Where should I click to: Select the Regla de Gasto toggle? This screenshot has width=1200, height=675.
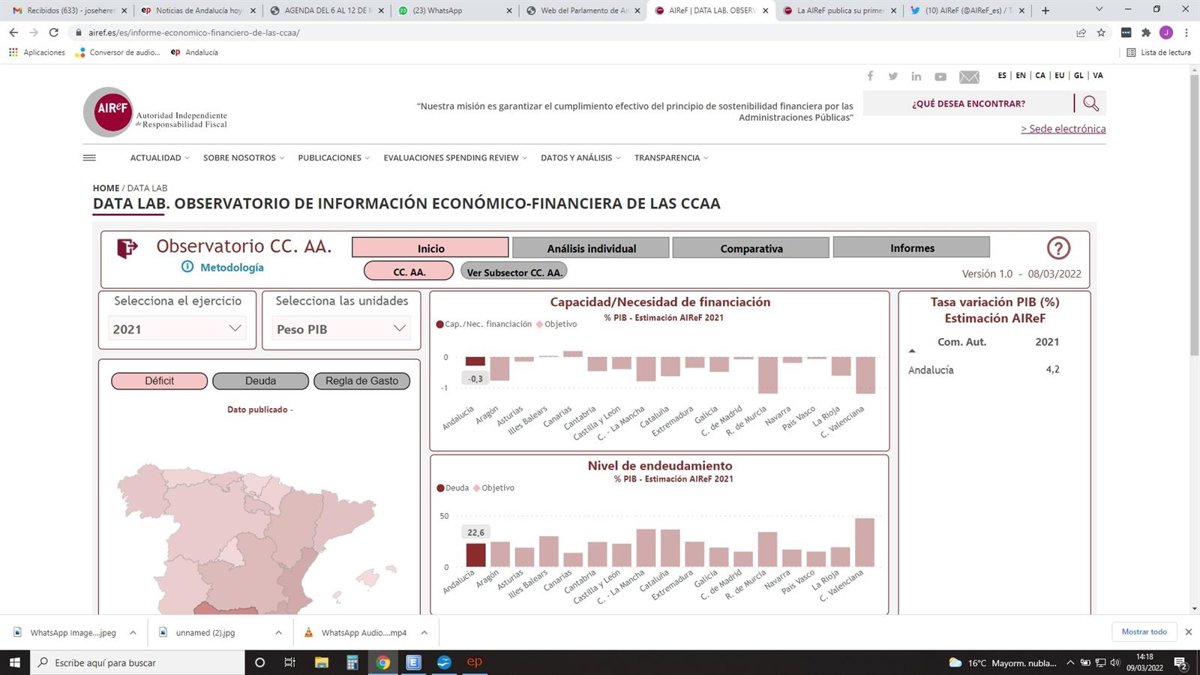pos(361,381)
